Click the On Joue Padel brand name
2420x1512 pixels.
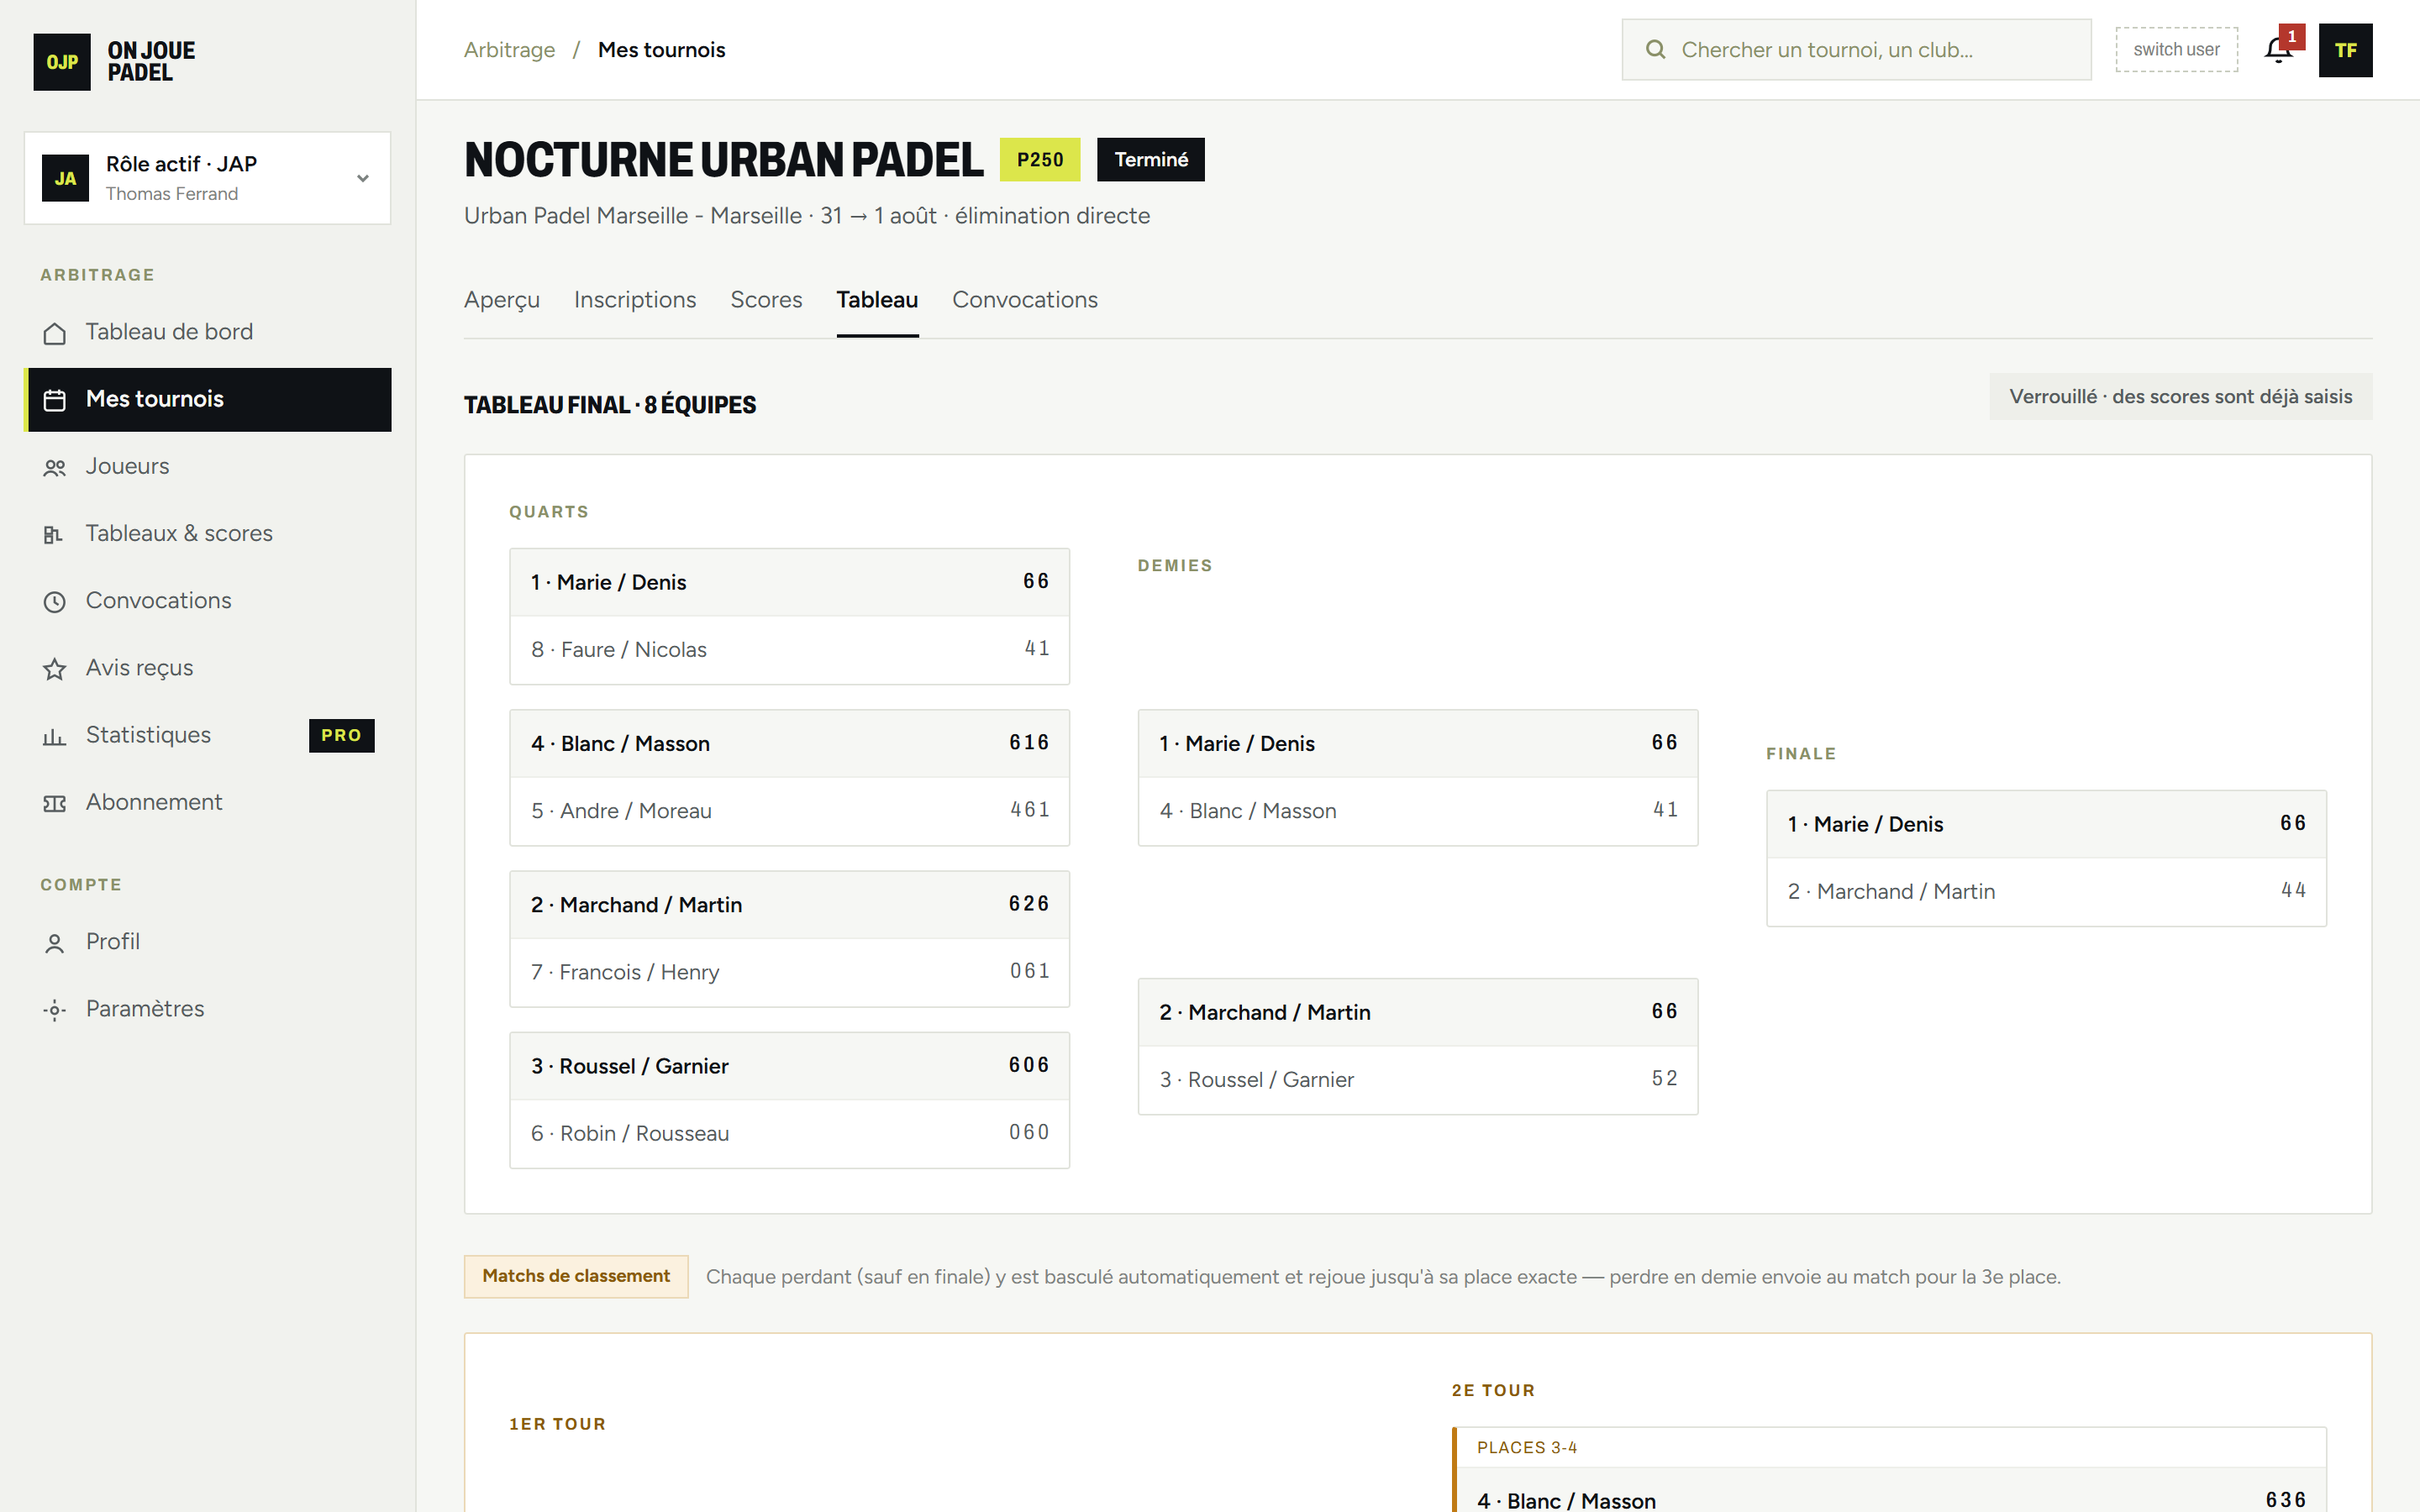pyautogui.click(x=151, y=62)
